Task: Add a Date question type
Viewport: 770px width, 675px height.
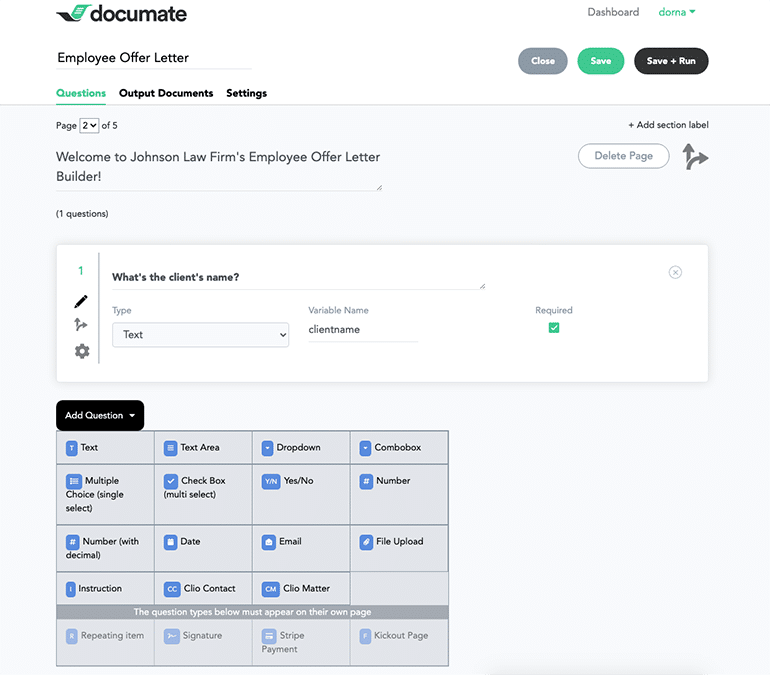Action: pyautogui.click(x=203, y=548)
